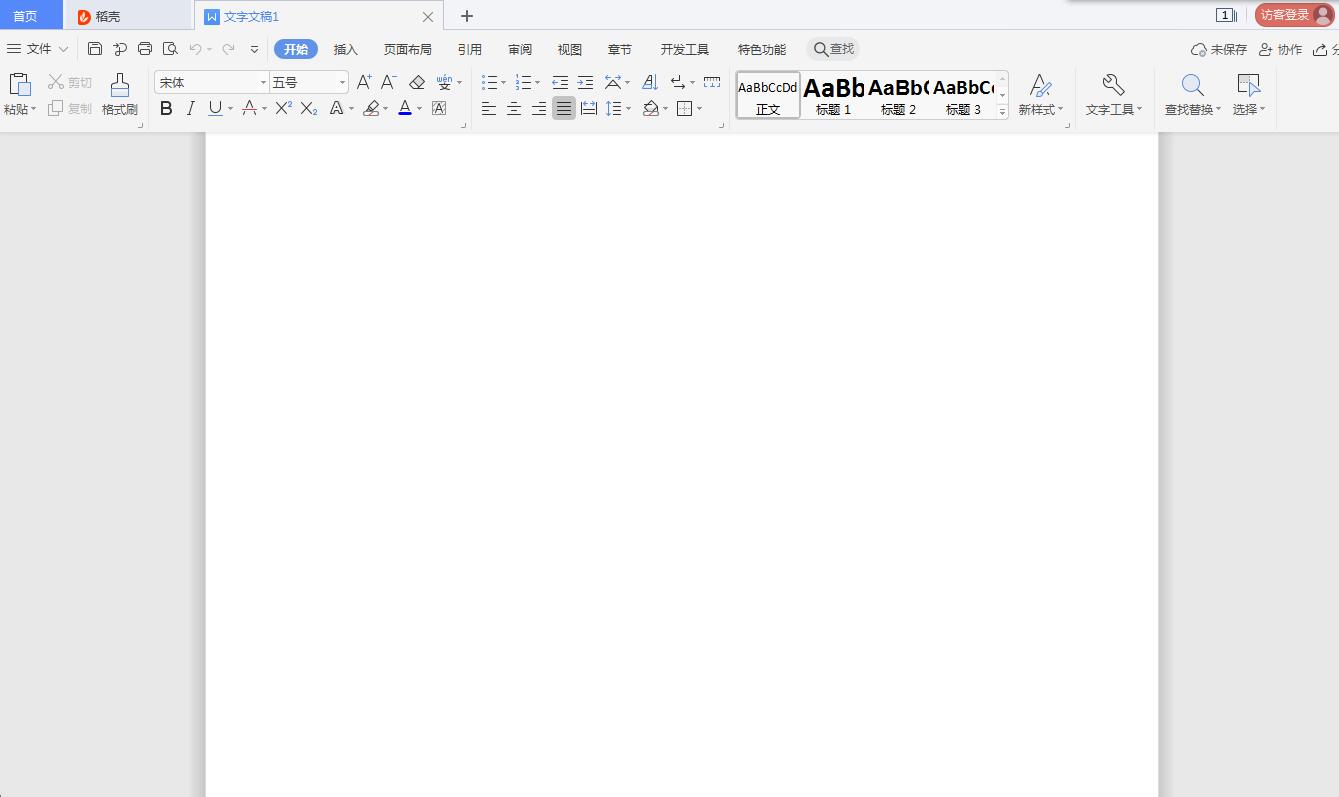Click the 查找 search box

click(x=834, y=49)
